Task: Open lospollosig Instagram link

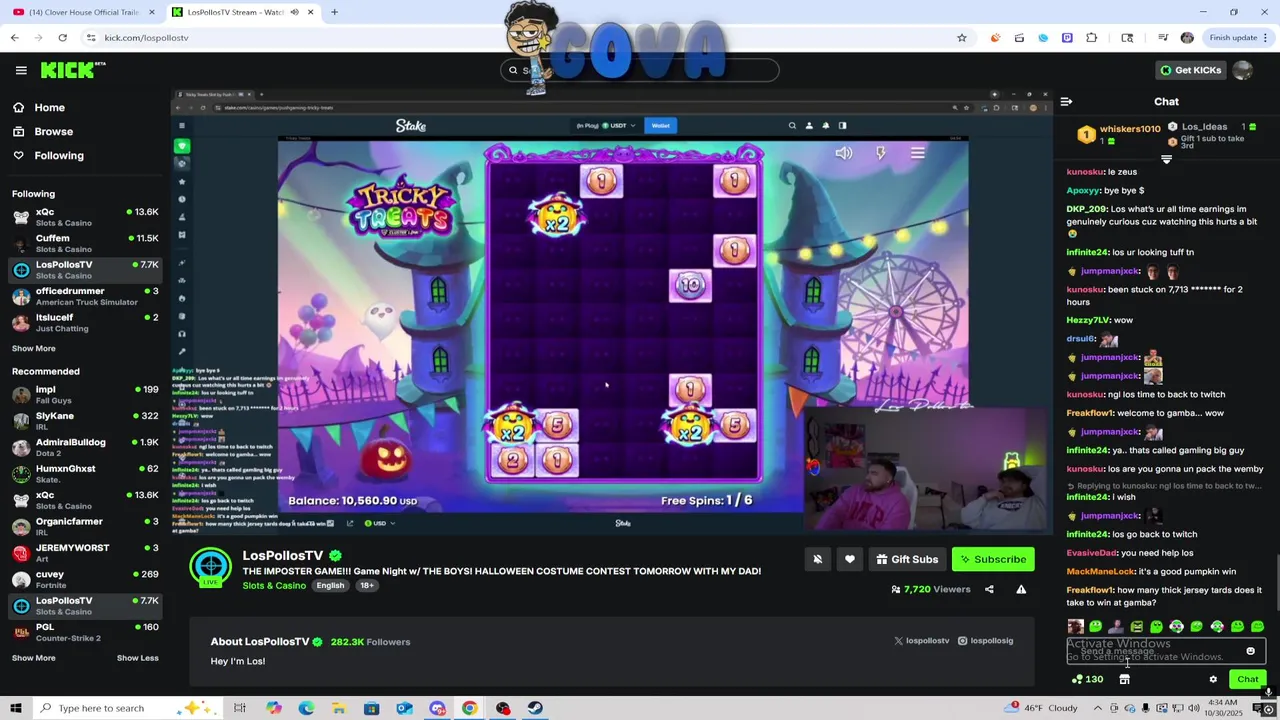Action: (985, 641)
